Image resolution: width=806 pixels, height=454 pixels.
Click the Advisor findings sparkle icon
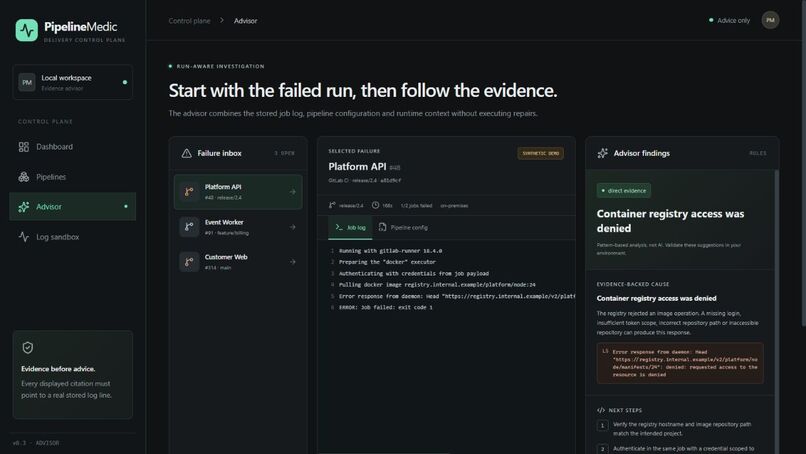602,153
